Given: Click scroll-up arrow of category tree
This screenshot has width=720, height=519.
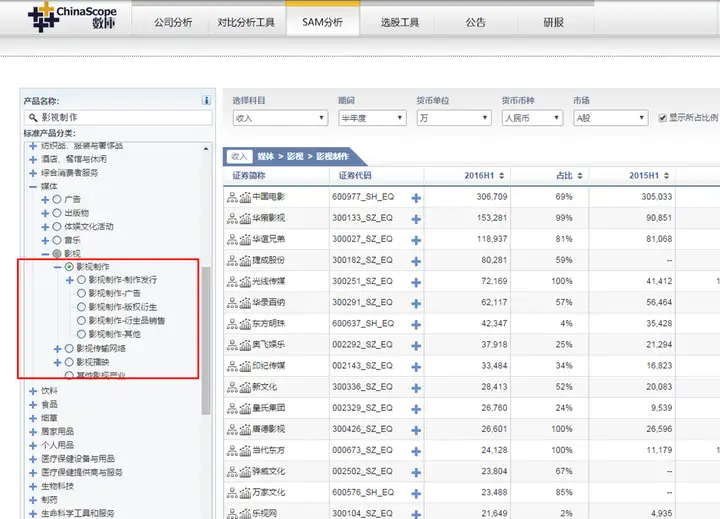Looking at the screenshot, I should coord(206,148).
